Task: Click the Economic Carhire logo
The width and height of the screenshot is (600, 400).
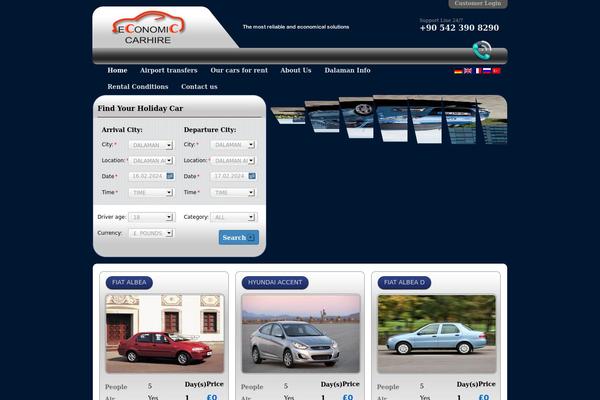Action: click(x=148, y=28)
